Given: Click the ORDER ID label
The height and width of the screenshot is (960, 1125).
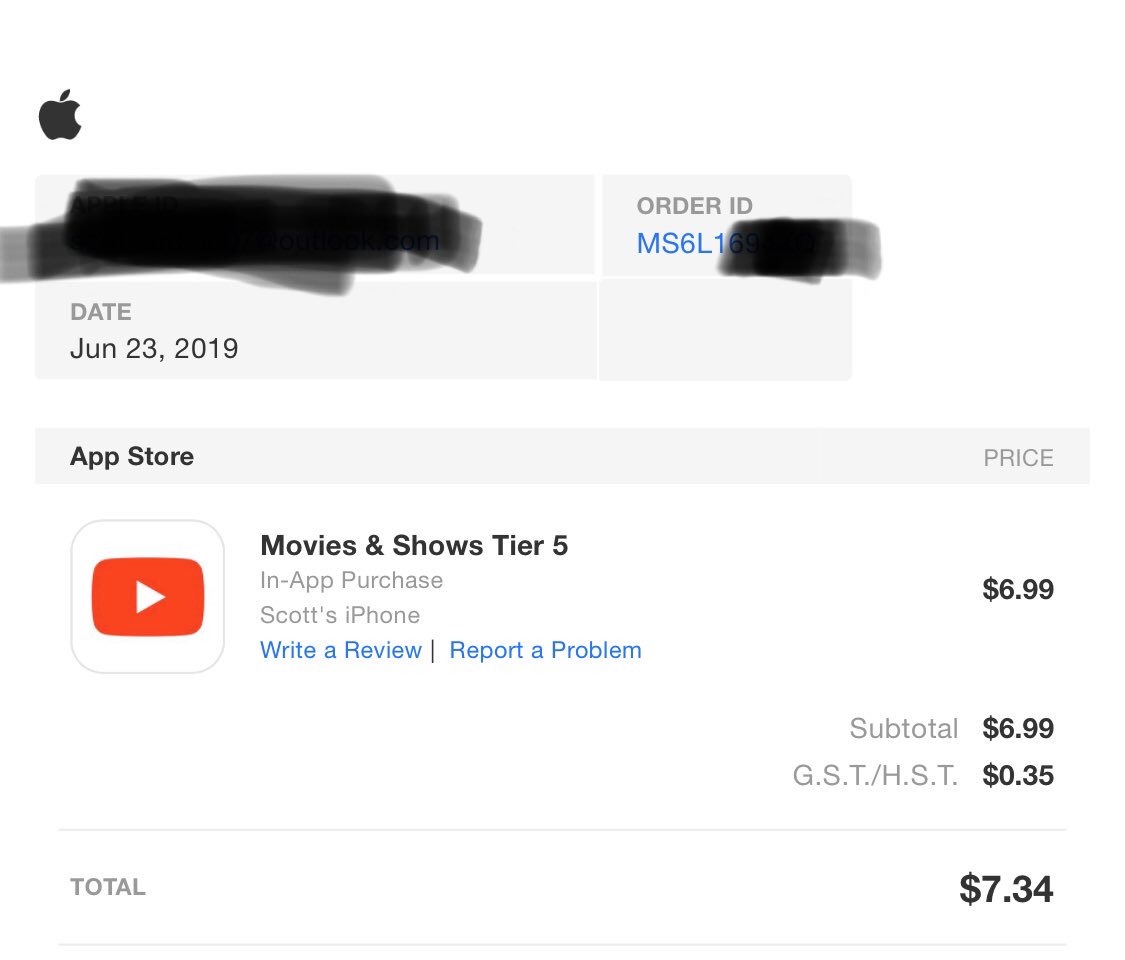Looking at the screenshot, I should coord(694,206).
